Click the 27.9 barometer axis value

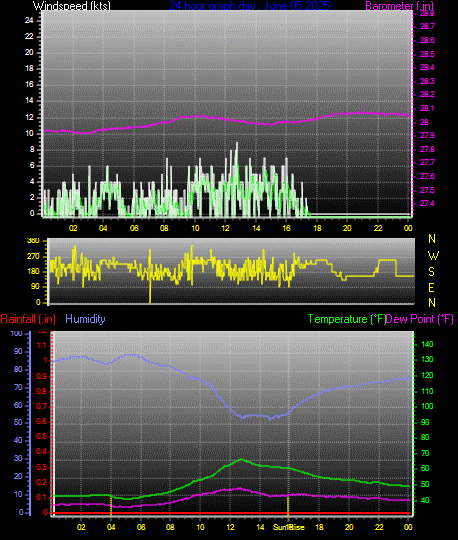tap(427, 135)
